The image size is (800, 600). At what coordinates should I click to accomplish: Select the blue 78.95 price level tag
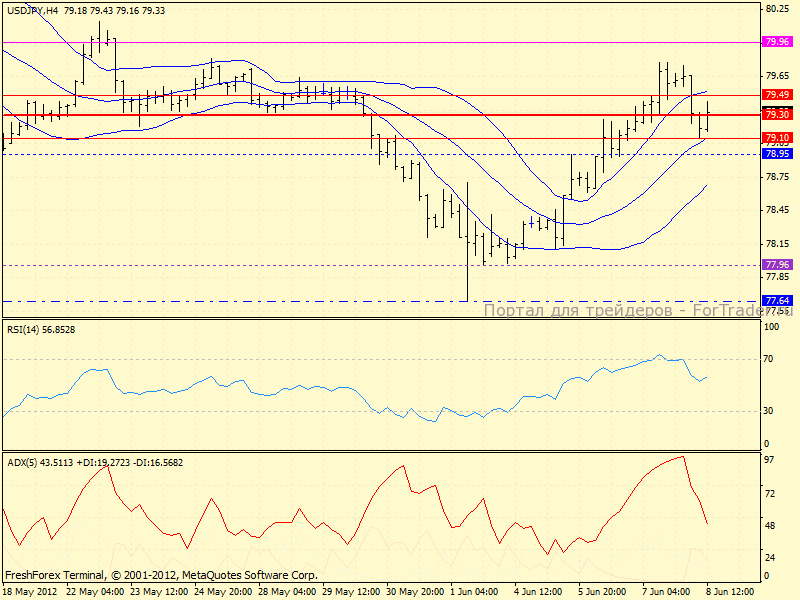point(777,154)
